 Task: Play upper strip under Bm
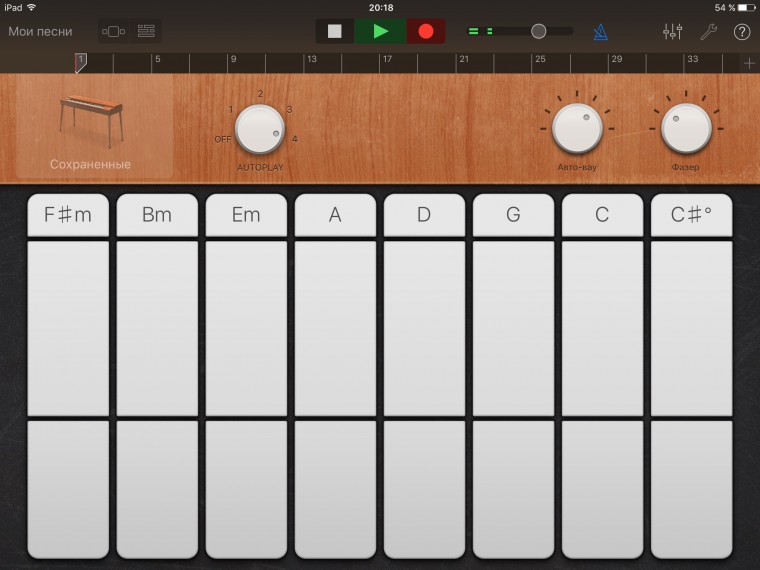coord(157,328)
